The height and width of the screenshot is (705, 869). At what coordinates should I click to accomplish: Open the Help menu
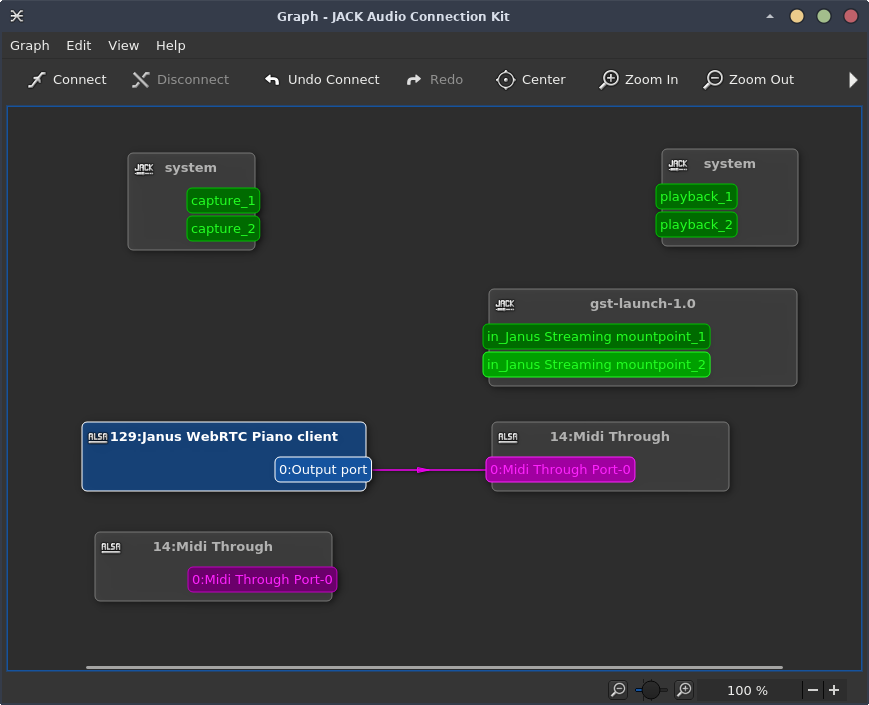(171, 45)
